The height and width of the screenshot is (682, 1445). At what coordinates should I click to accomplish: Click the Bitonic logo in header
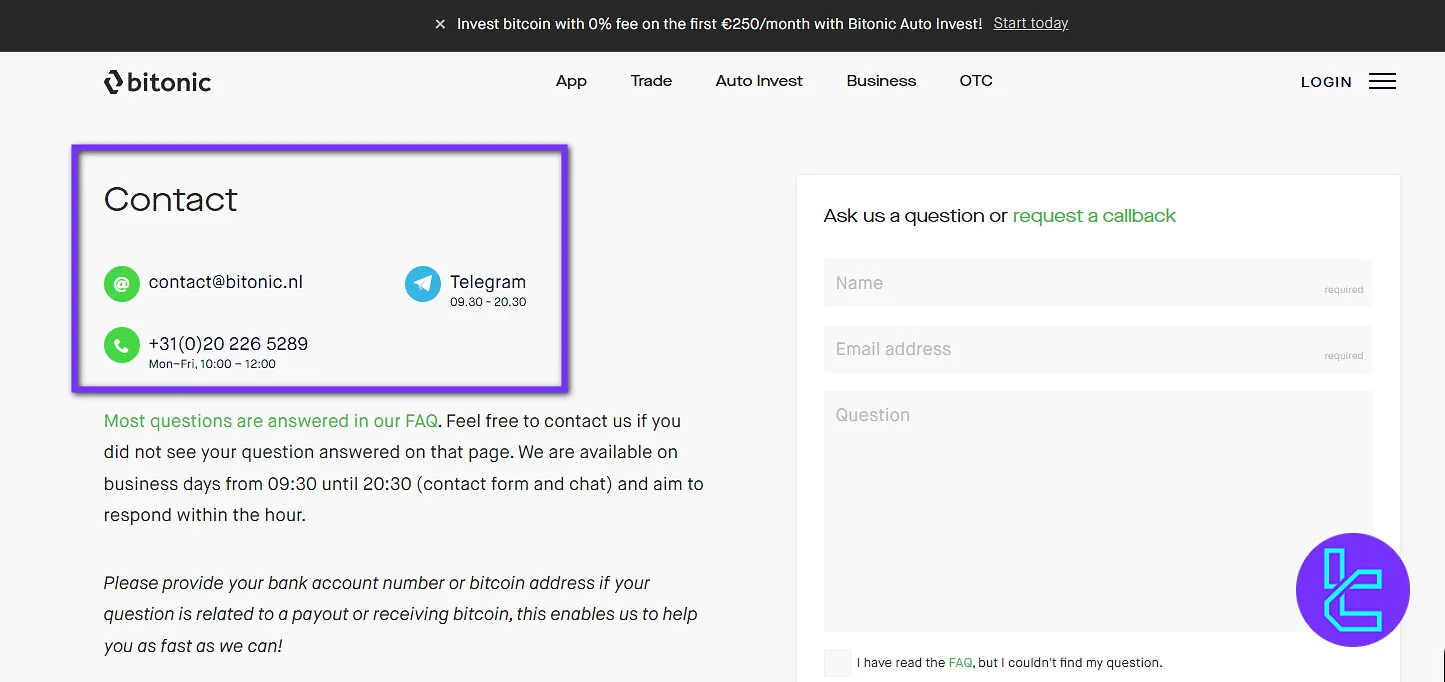pos(157,82)
